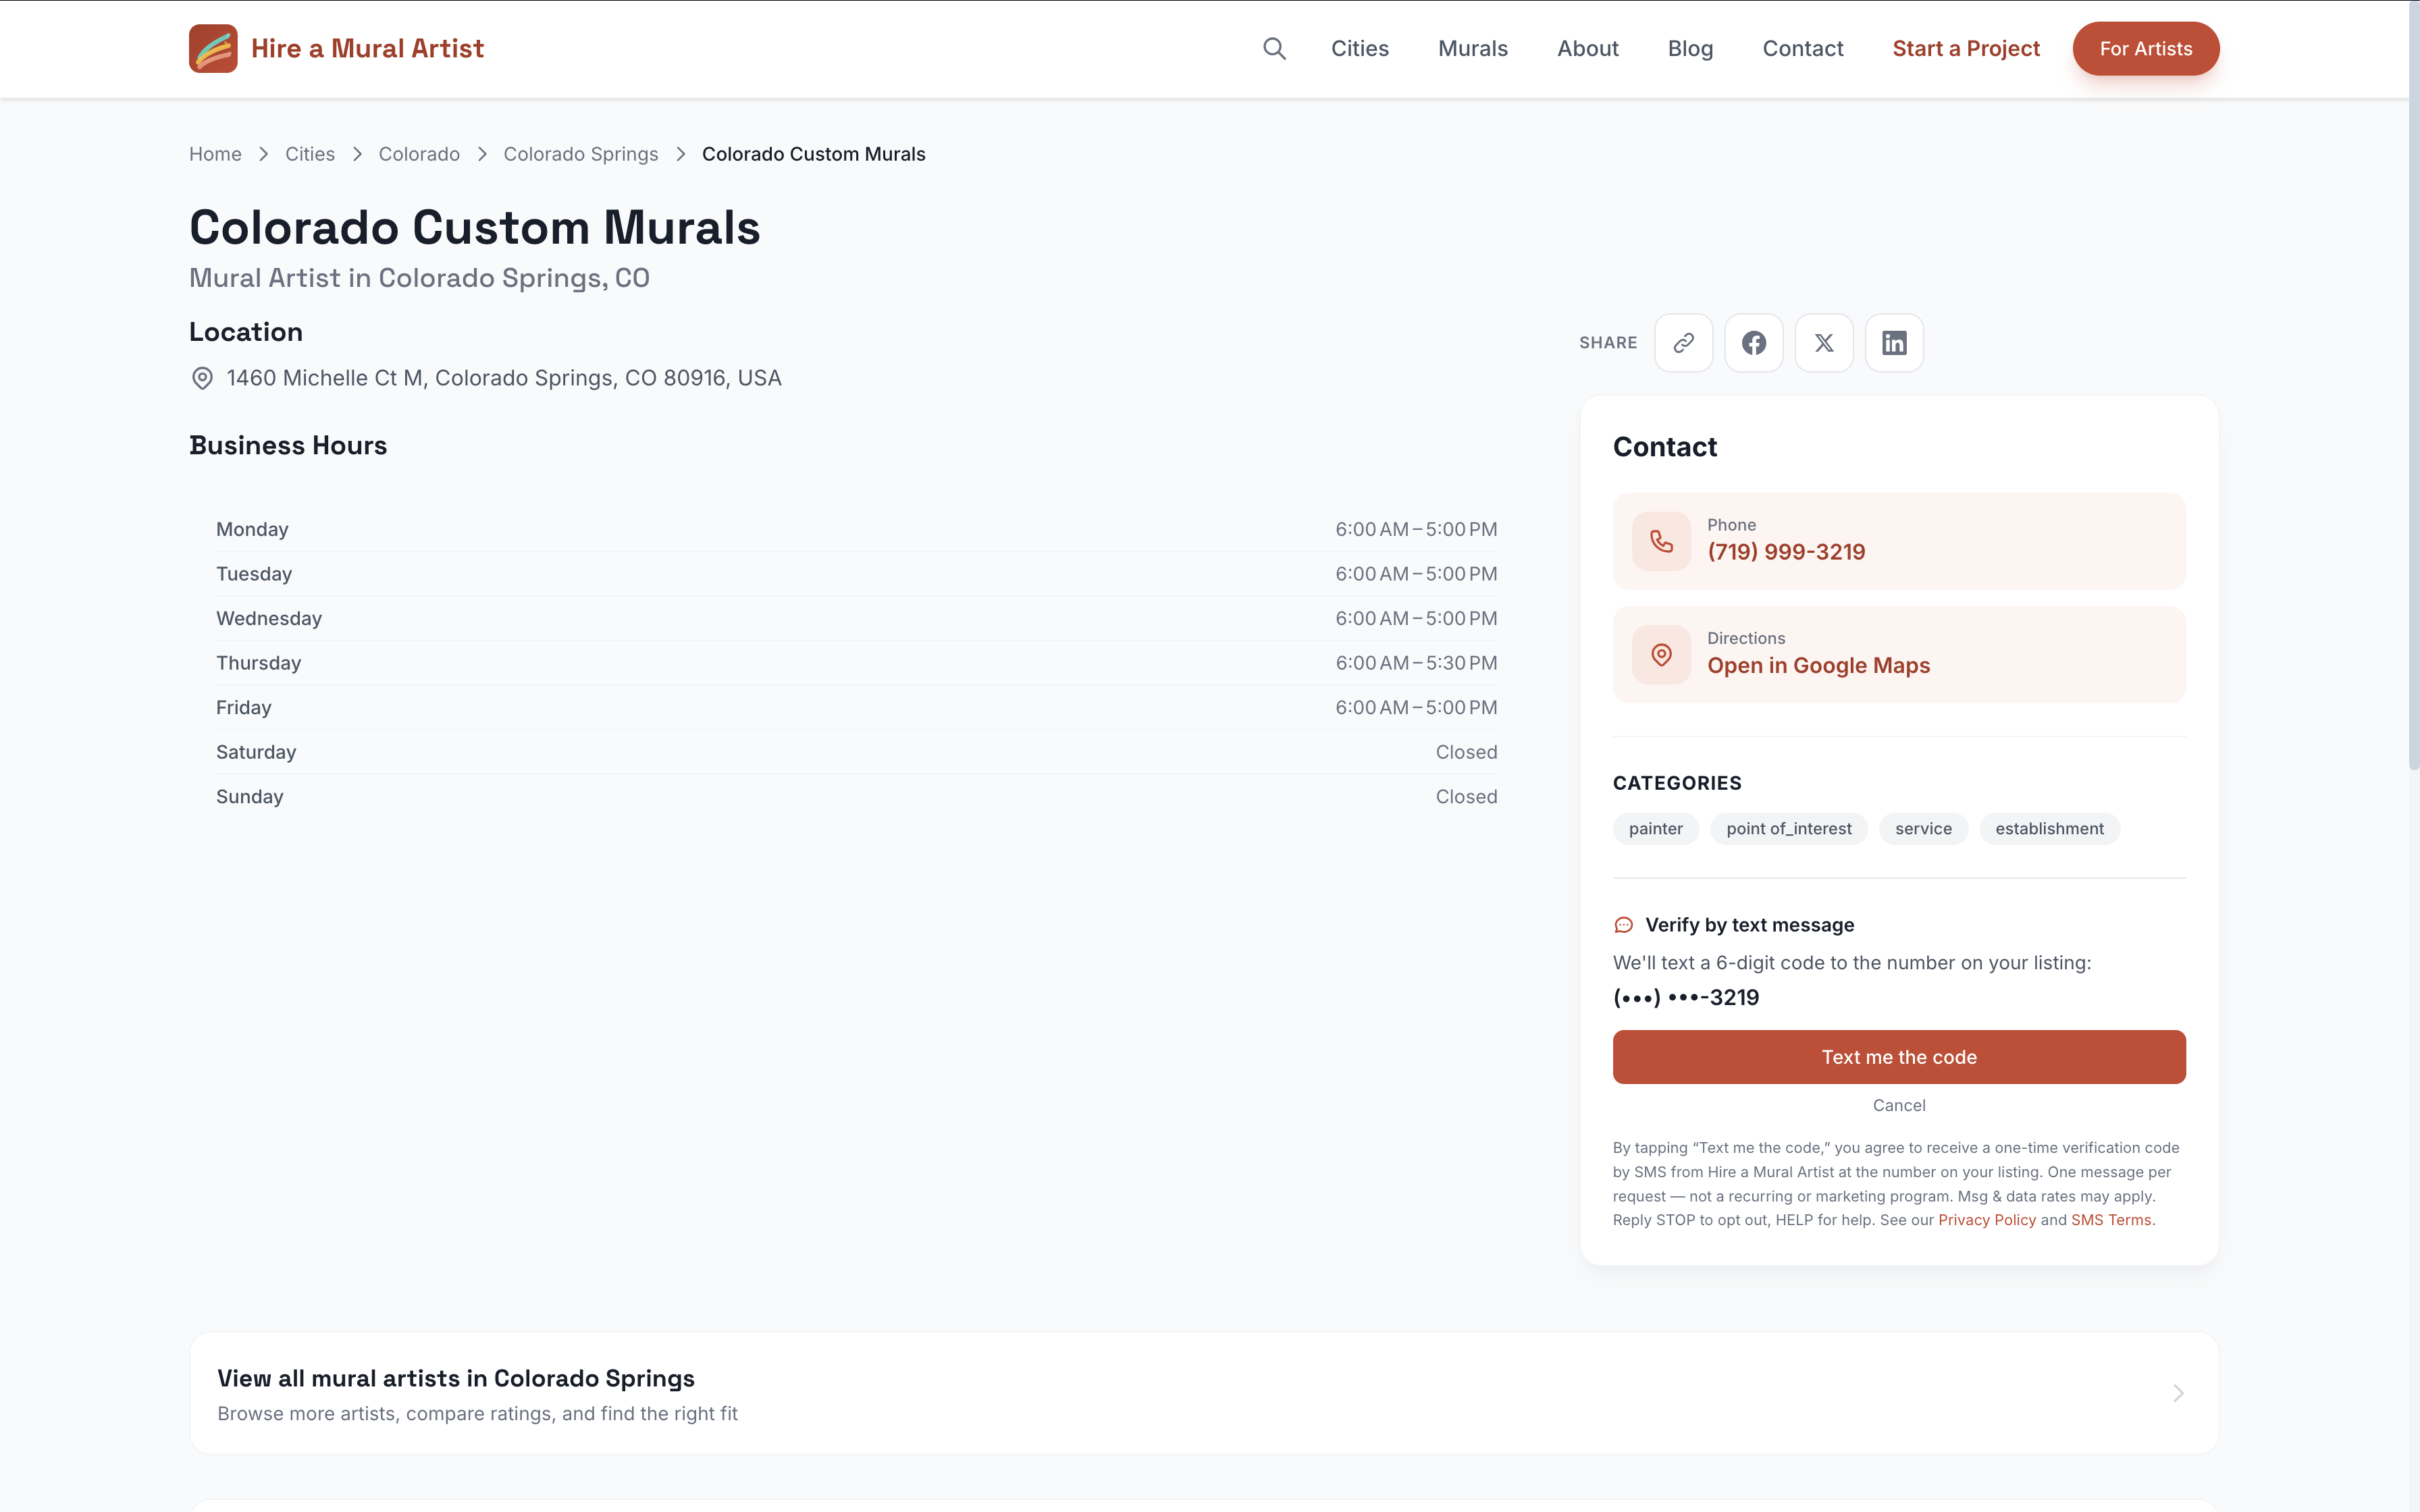Cancel the text verification

tap(1899, 1105)
